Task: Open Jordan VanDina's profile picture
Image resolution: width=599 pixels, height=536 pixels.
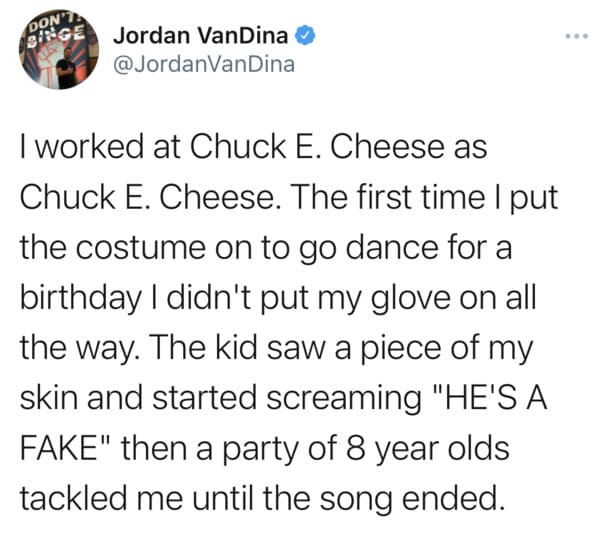Action: coord(58,50)
